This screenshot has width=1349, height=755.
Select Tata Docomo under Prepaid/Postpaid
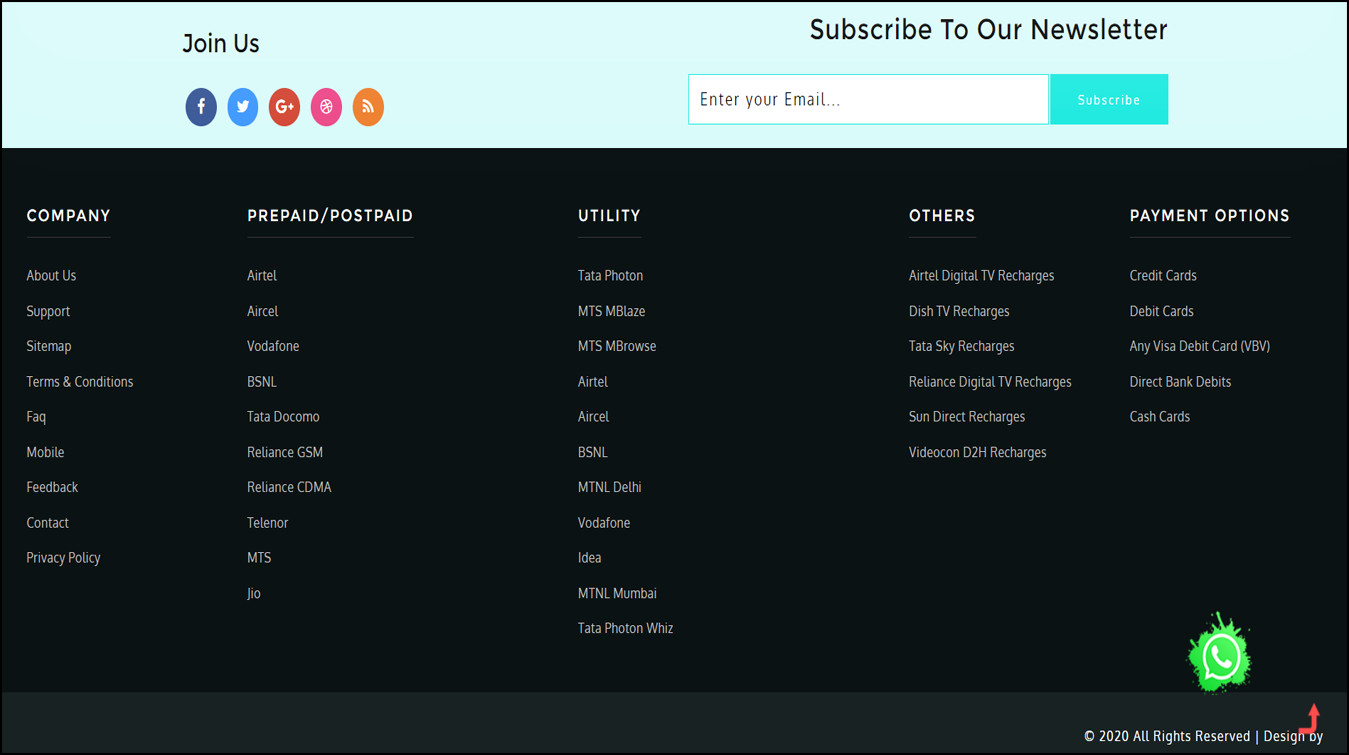(283, 417)
